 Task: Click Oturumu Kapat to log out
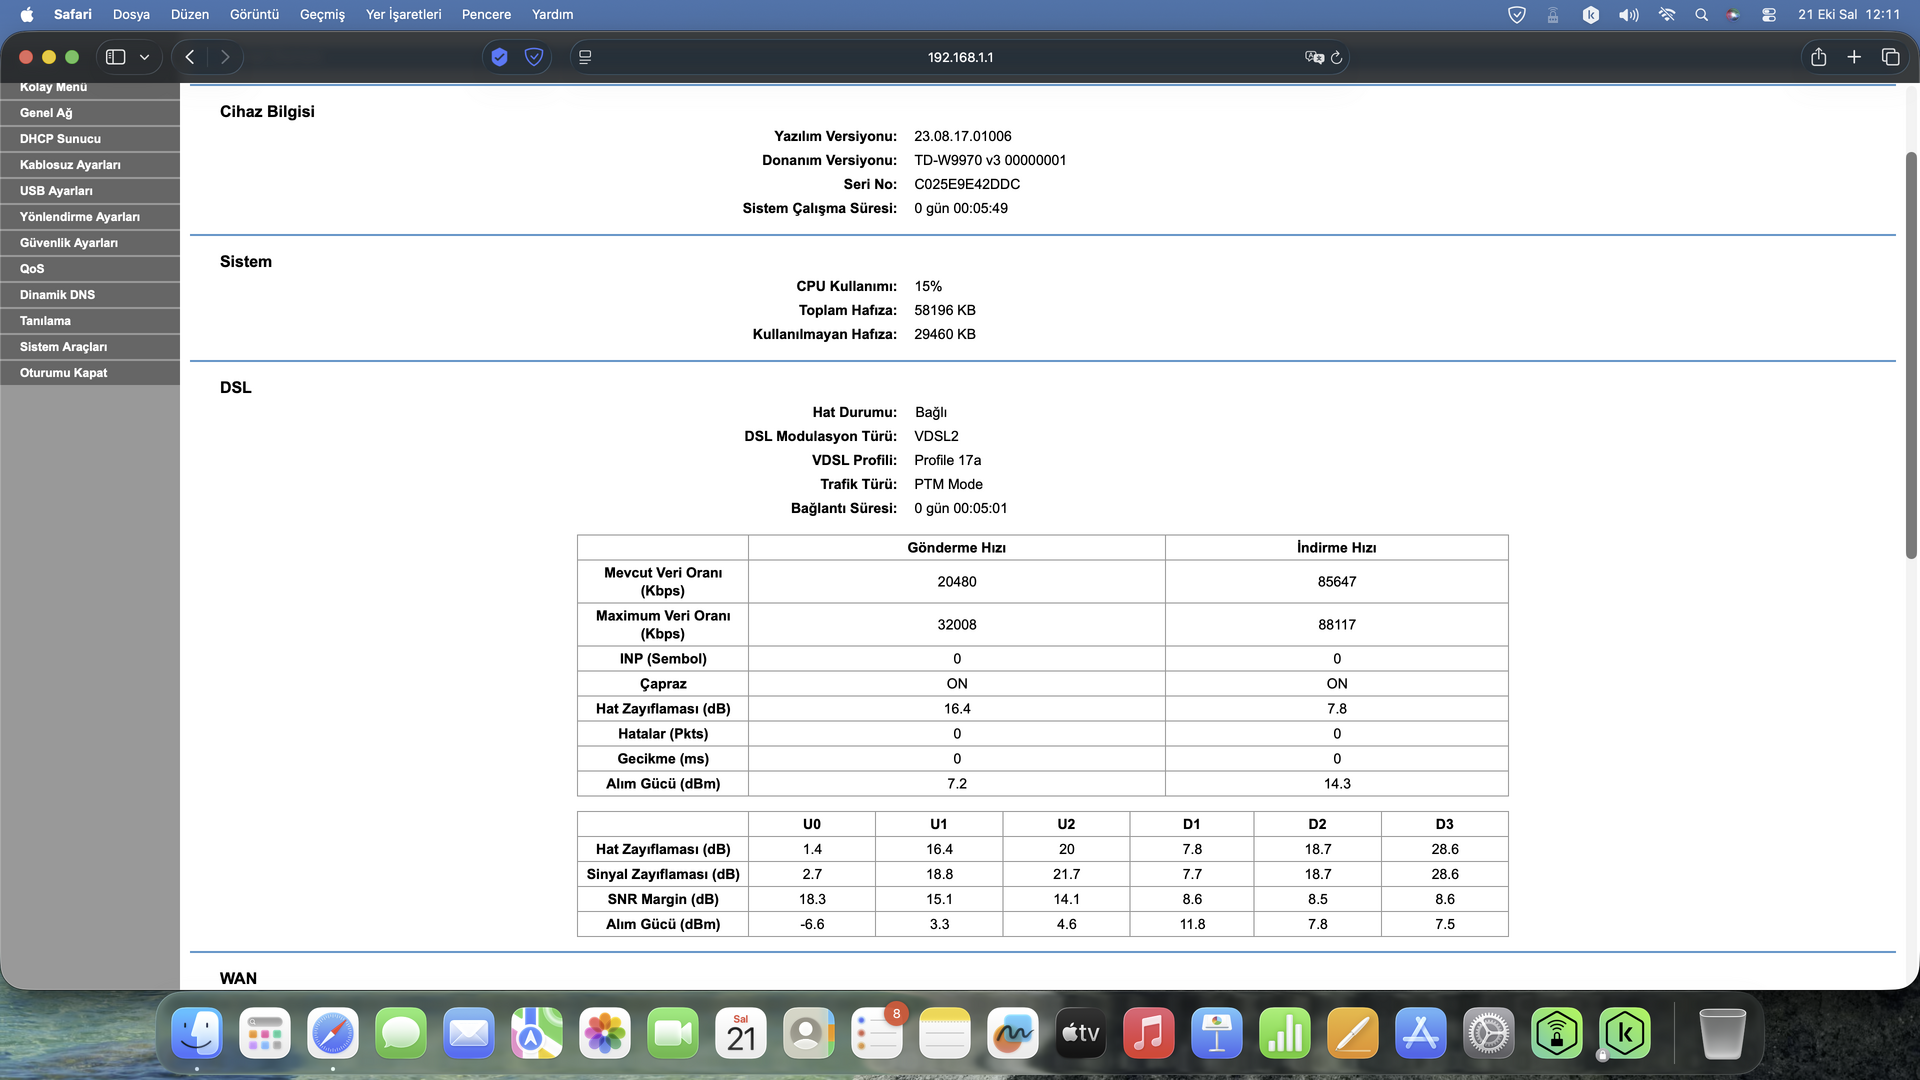click(x=63, y=373)
